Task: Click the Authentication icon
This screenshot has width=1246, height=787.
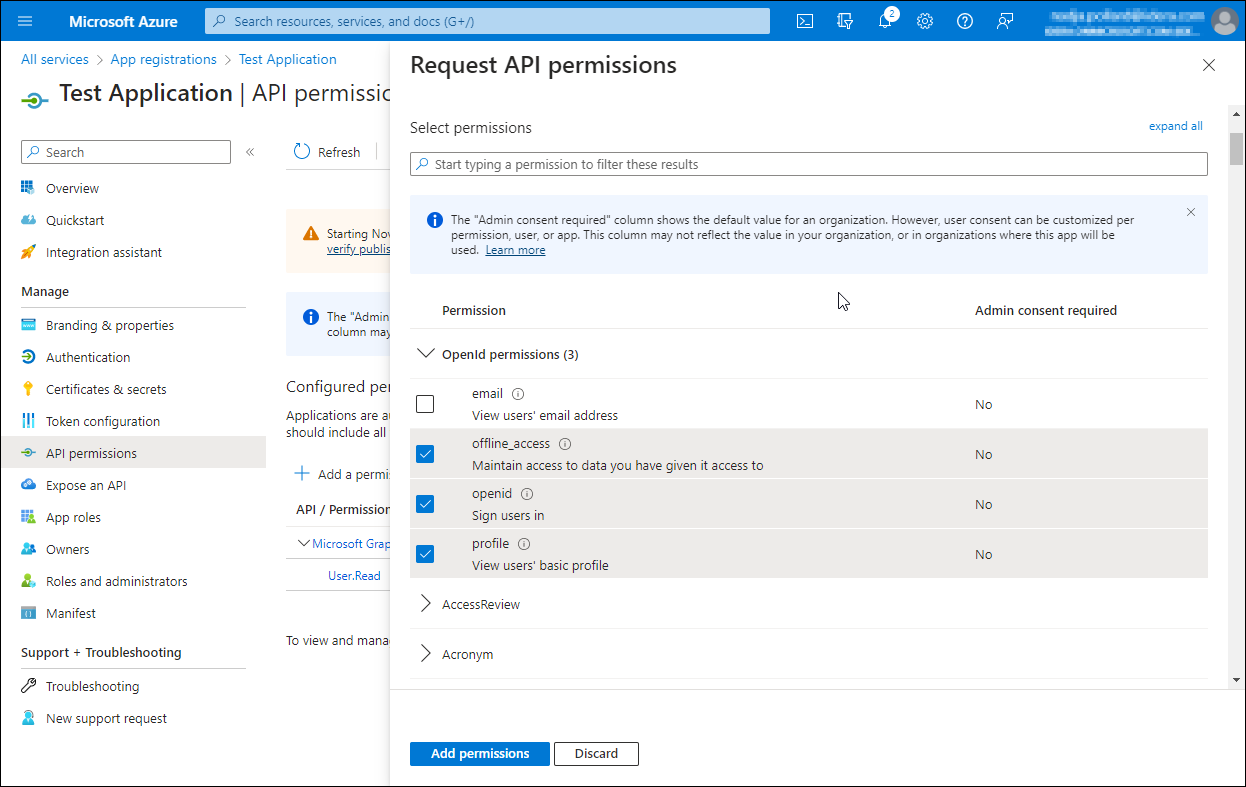Action: click(x=28, y=357)
